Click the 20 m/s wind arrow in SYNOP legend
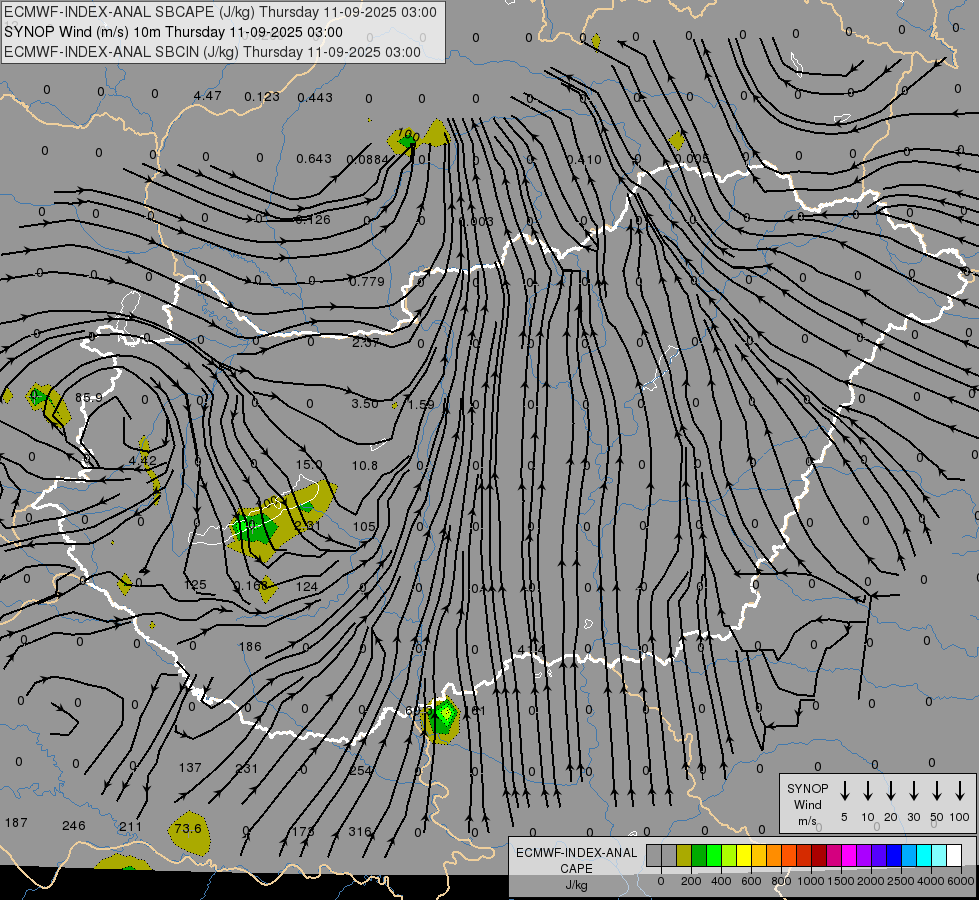This screenshot has width=979, height=900. pos(890,791)
